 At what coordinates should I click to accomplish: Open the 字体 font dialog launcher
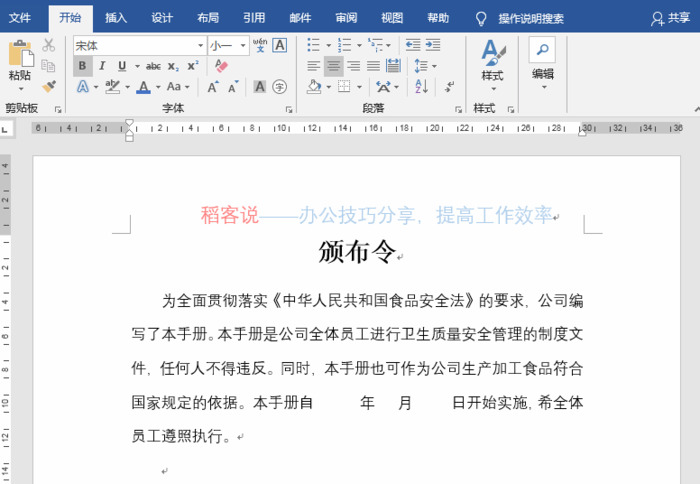click(x=289, y=109)
